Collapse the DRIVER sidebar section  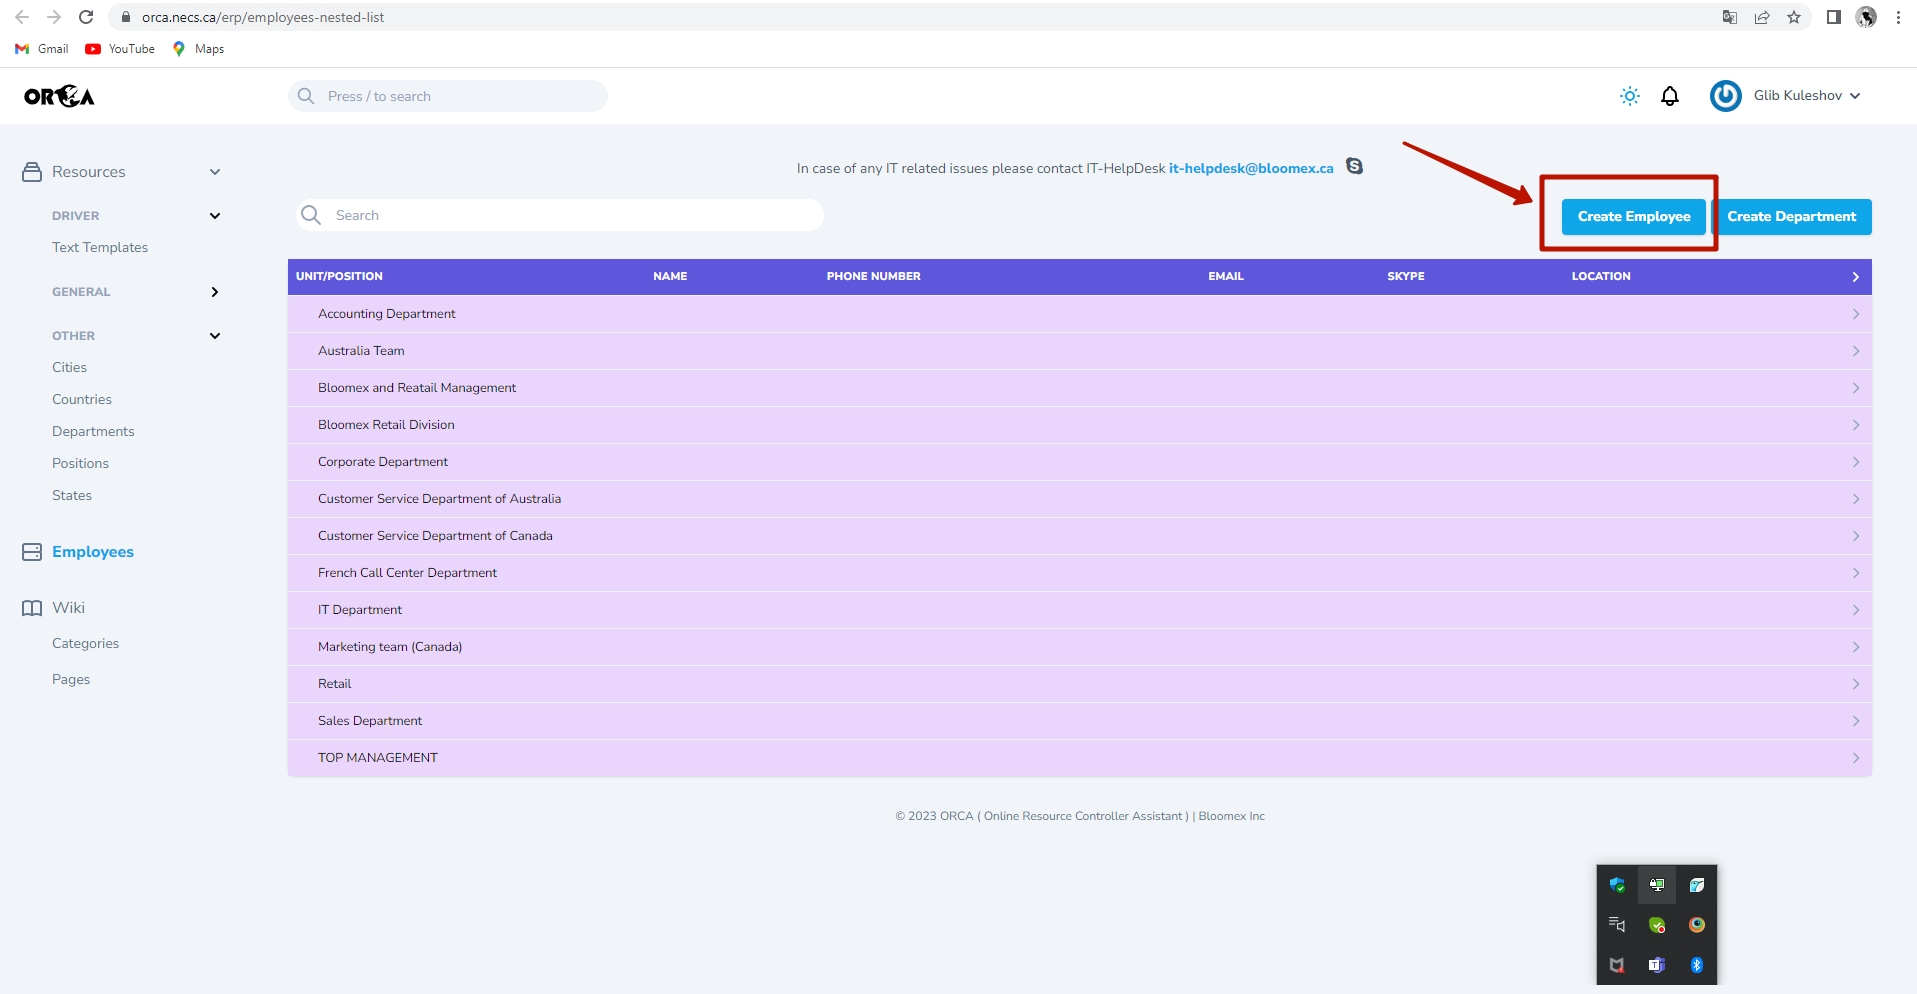(214, 216)
